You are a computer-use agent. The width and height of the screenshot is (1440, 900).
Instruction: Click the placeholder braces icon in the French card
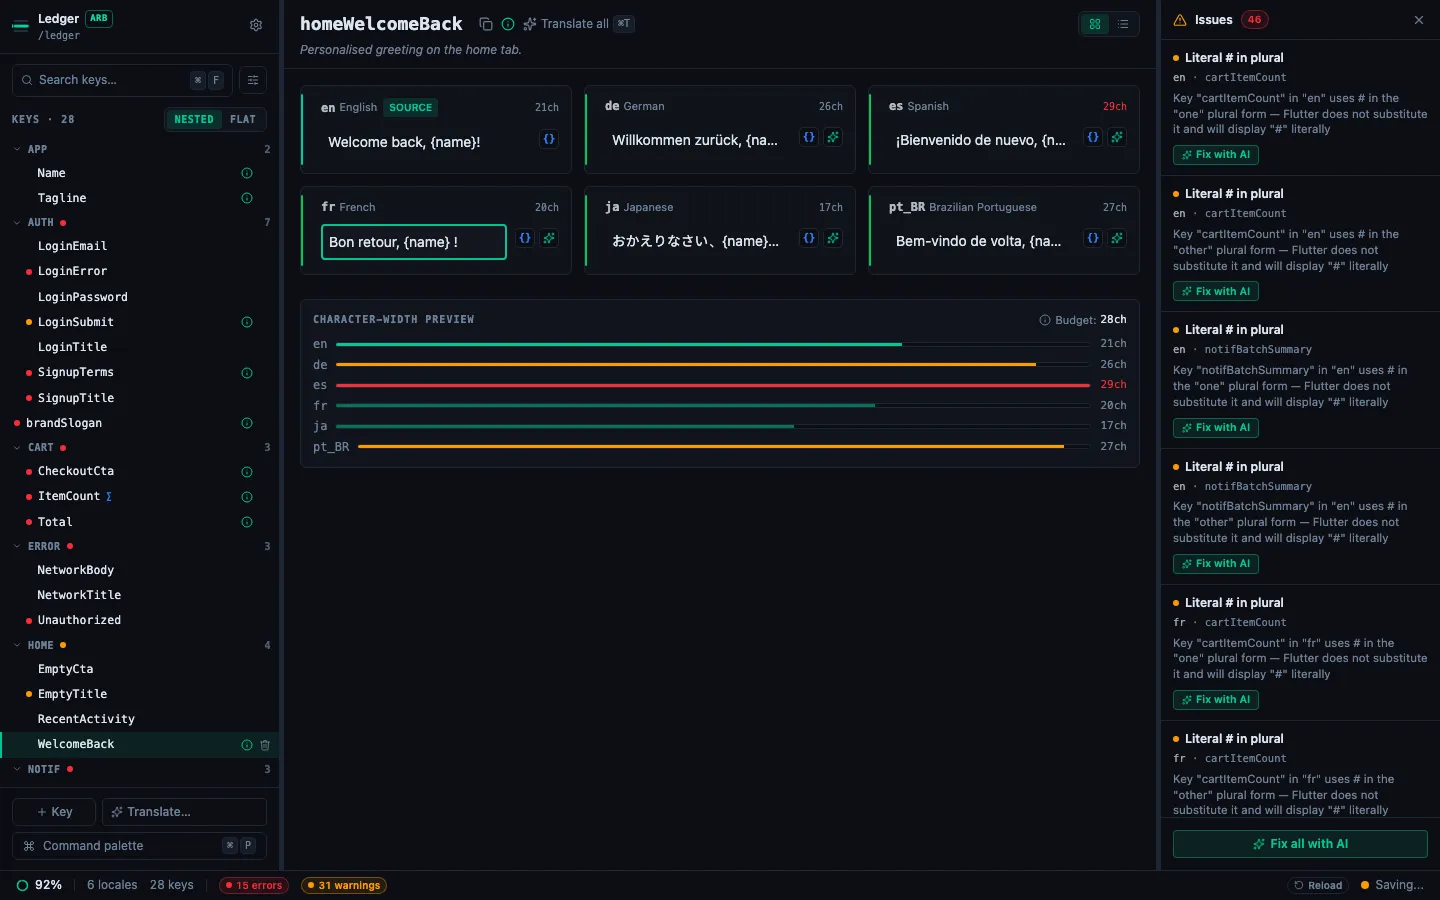coord(525,238)
